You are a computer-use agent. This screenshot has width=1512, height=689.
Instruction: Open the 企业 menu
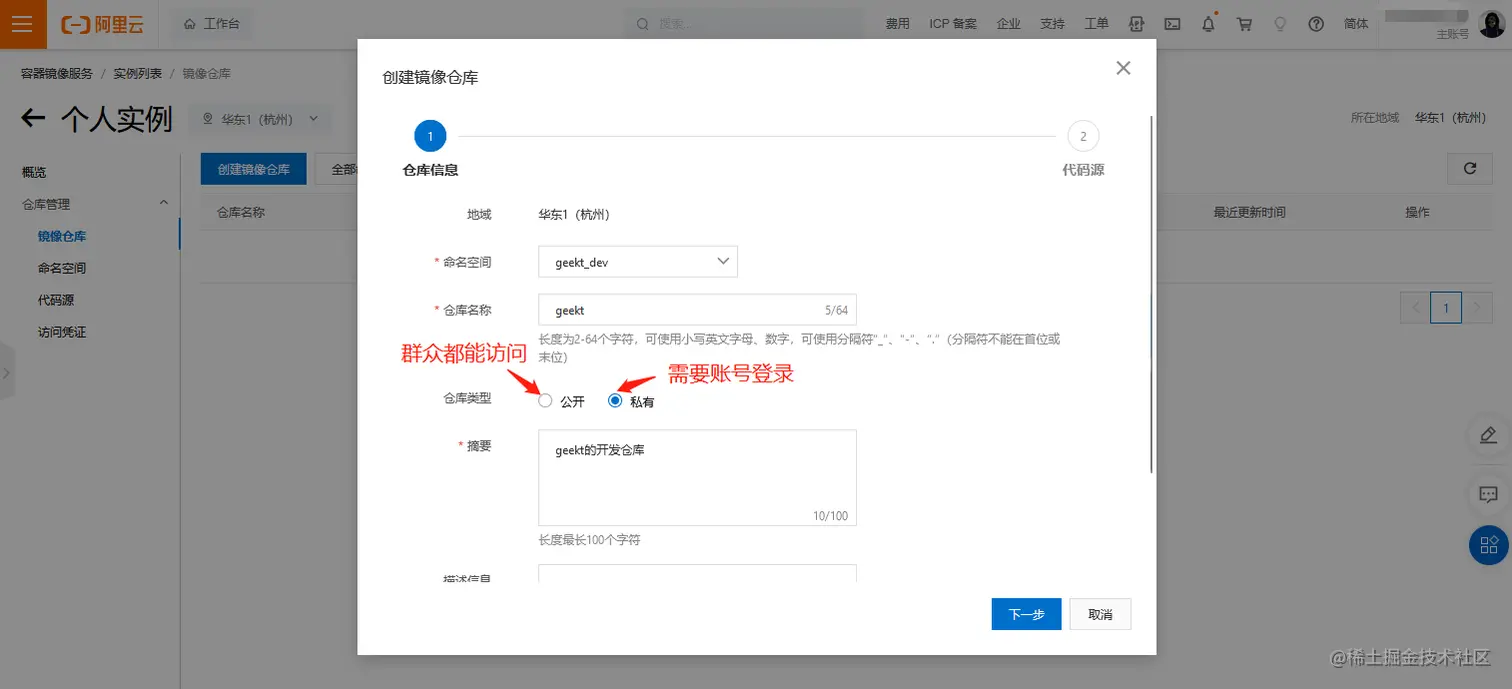(1009, 24)
